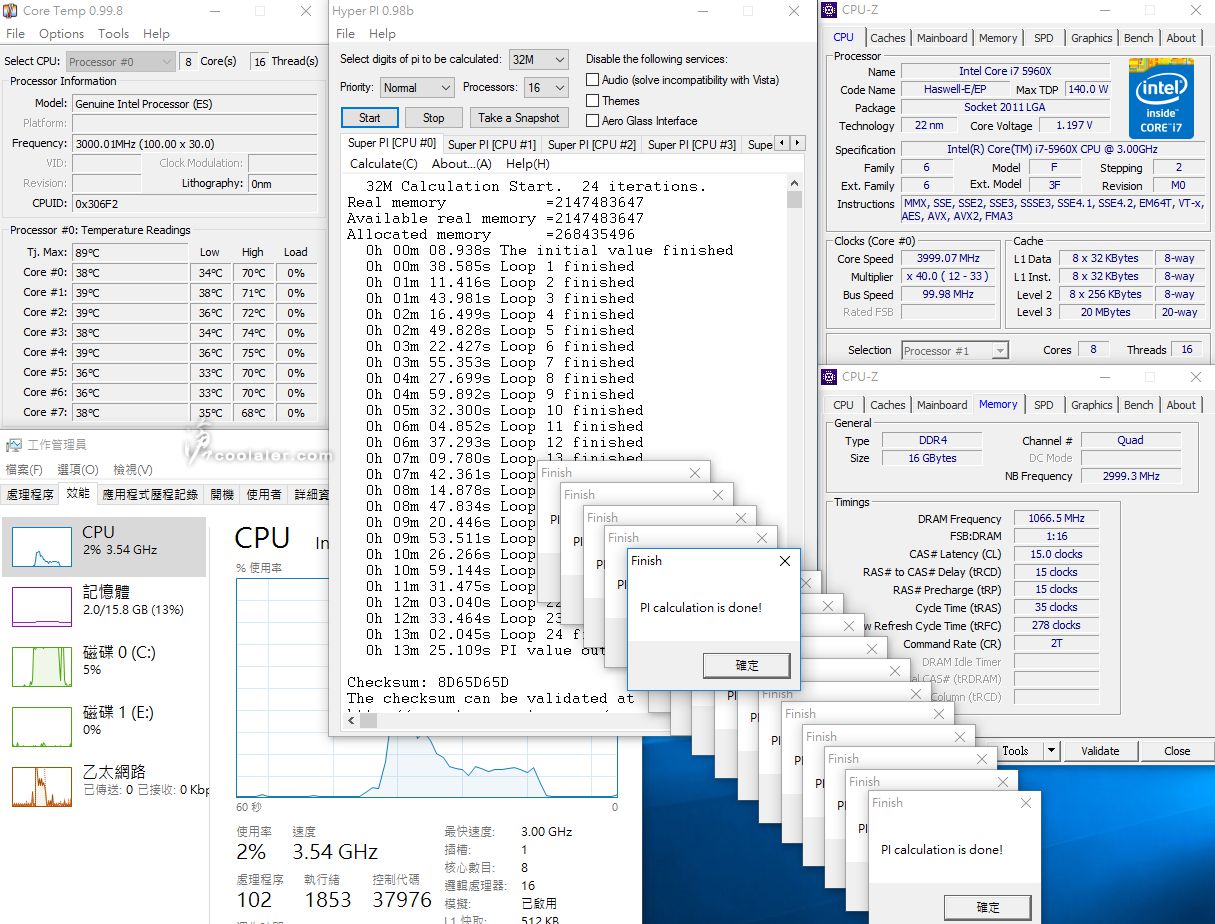The width and height of the screenshot is (1215, 924).
Task: Switch to the Super PI [CPU #1] tab
Action: pos(492,145)
